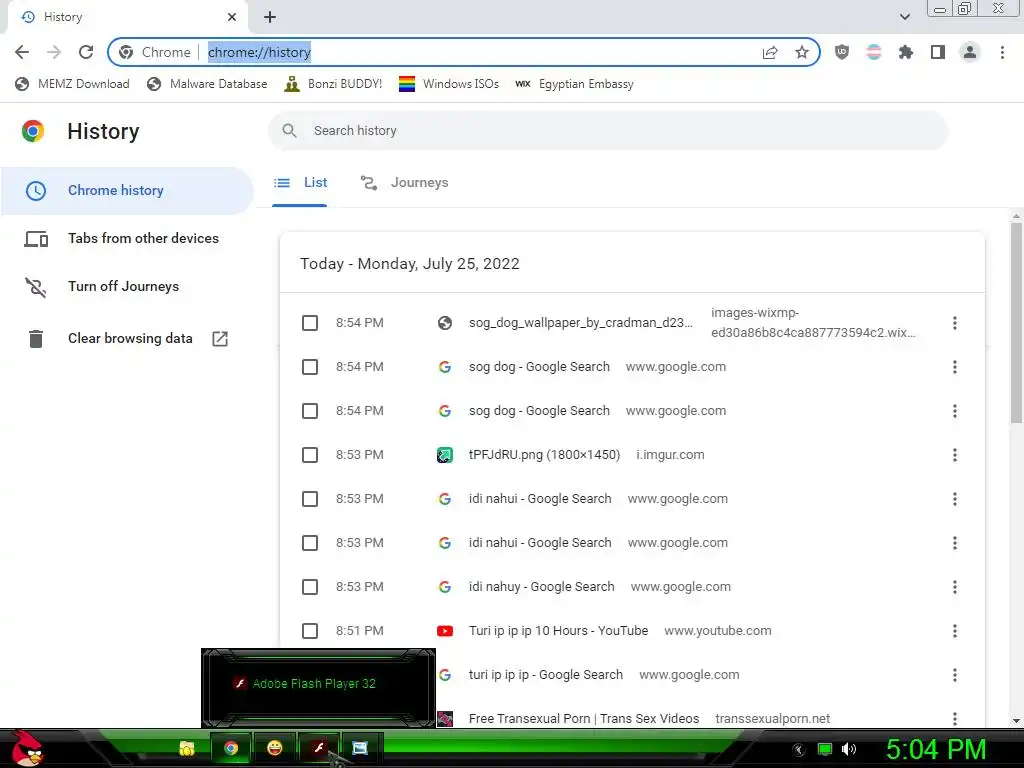Viewport: 1024px width, 768px height.
Task: Open the MEMZ Download bookmark
Action: coord(72,84)
